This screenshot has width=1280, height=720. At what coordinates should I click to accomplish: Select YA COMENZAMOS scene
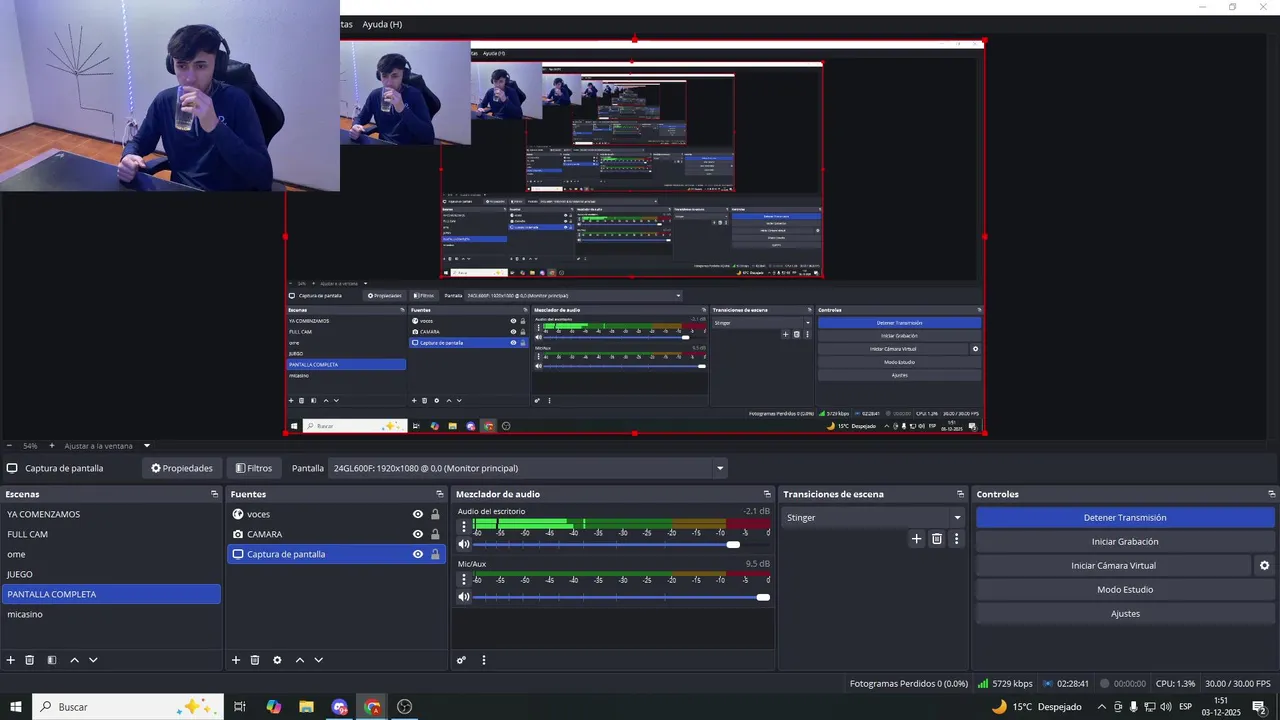[111, 514]
